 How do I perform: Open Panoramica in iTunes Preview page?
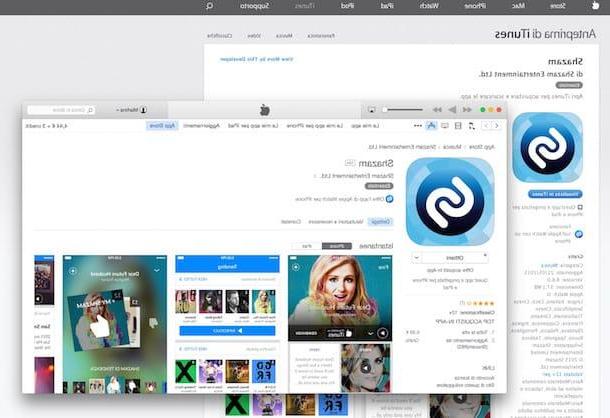pos(321,35)
